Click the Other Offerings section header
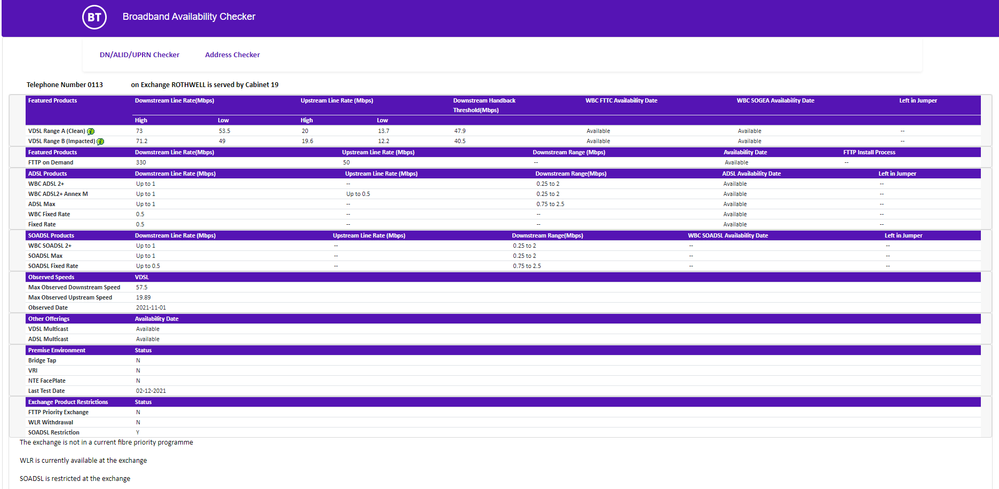The width and height of the screenshot is (999, 489). (x=48, y=318)
